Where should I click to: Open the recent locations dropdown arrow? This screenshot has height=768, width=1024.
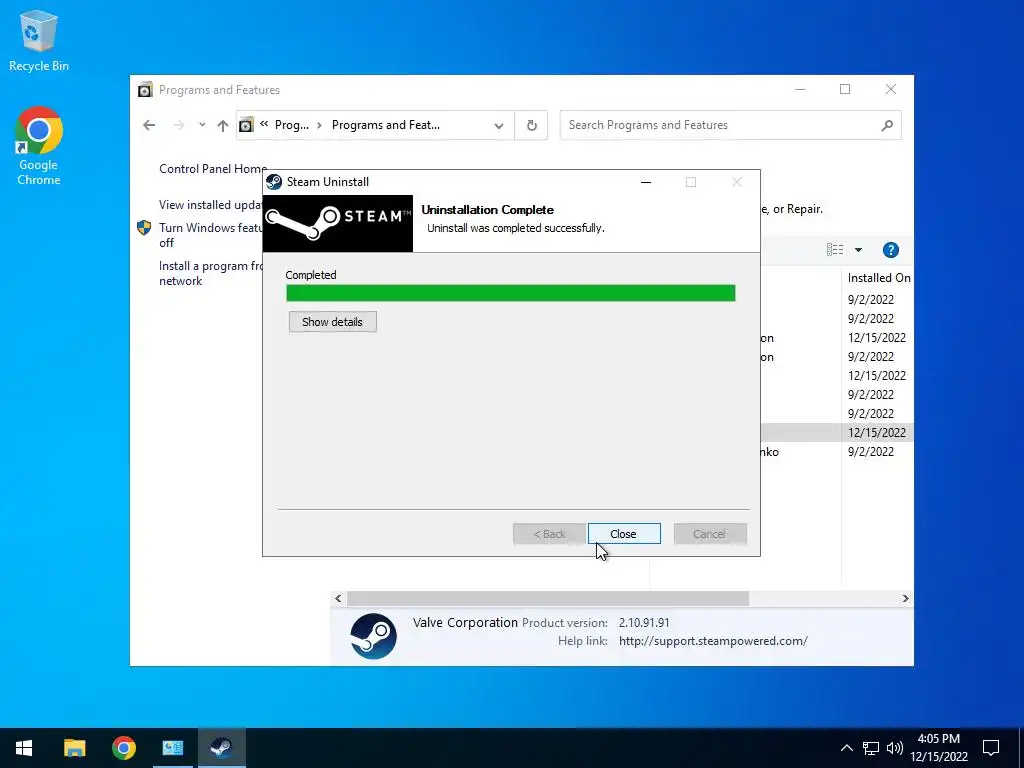tap(202, 125)
